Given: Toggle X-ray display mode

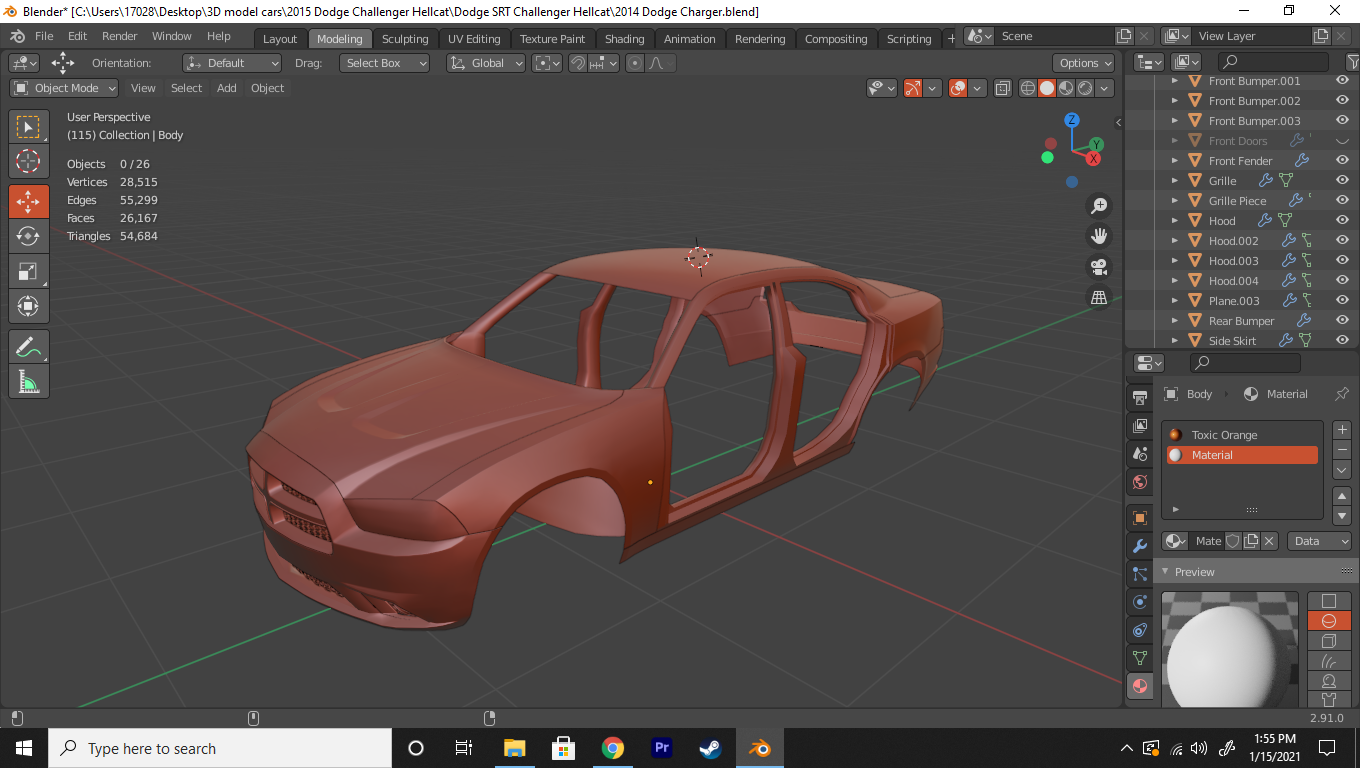Looking at the screenshot, I should pyautogui.click(x=1003, y=88).
